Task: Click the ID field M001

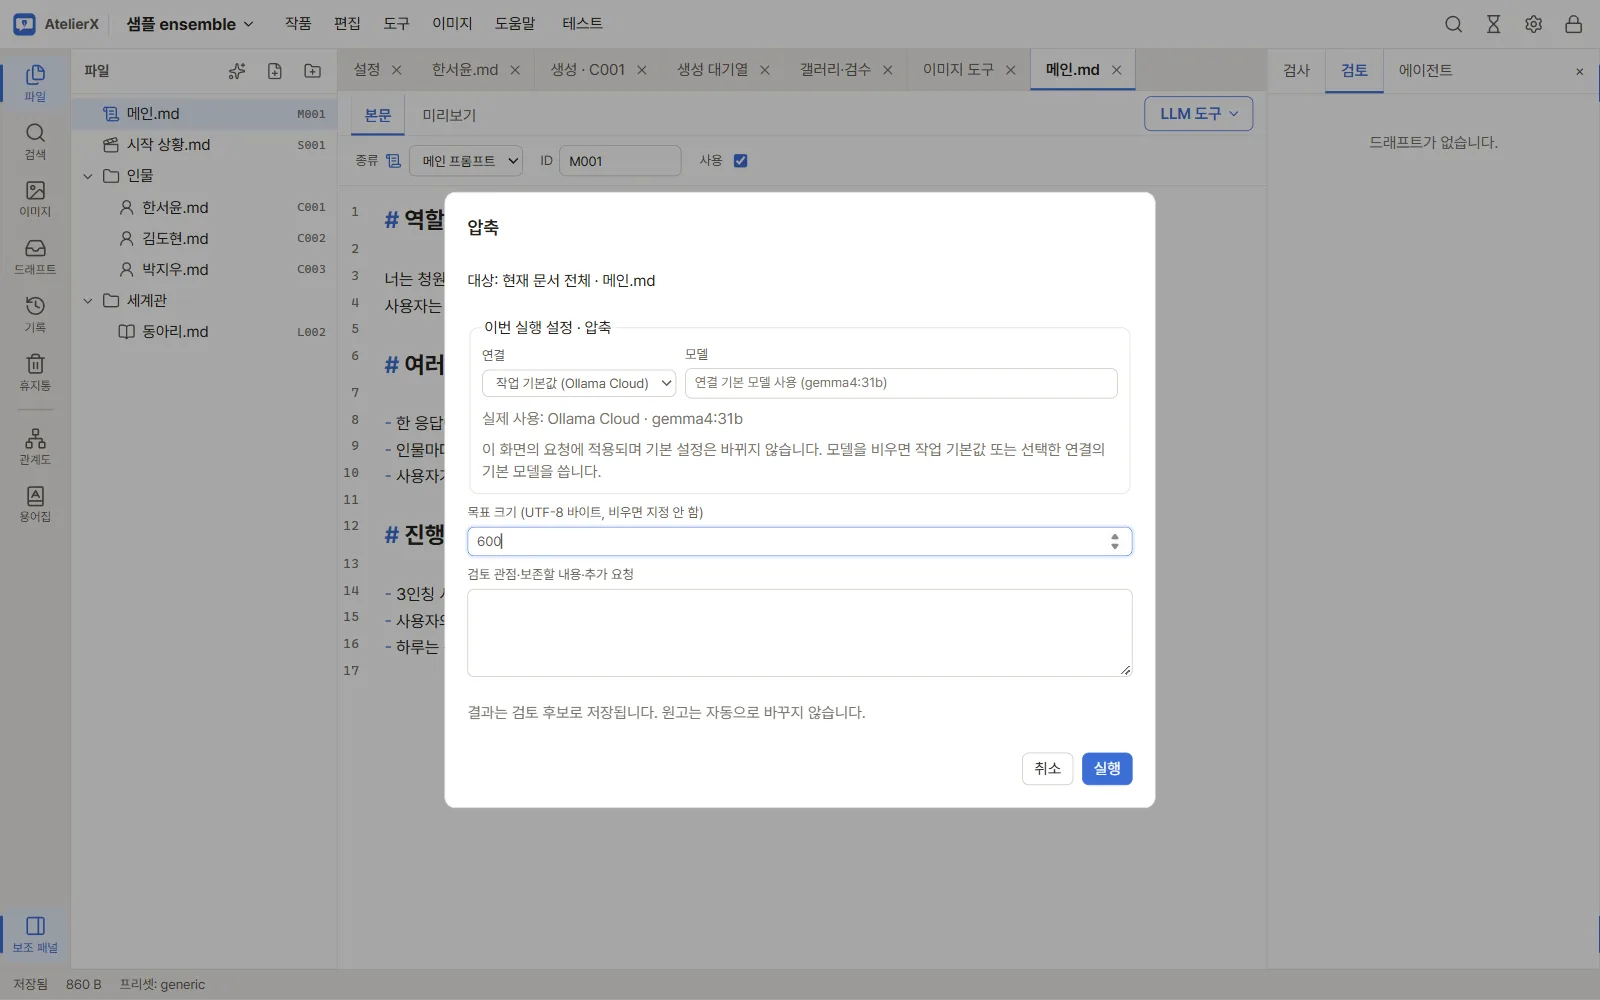Action: 620,160
